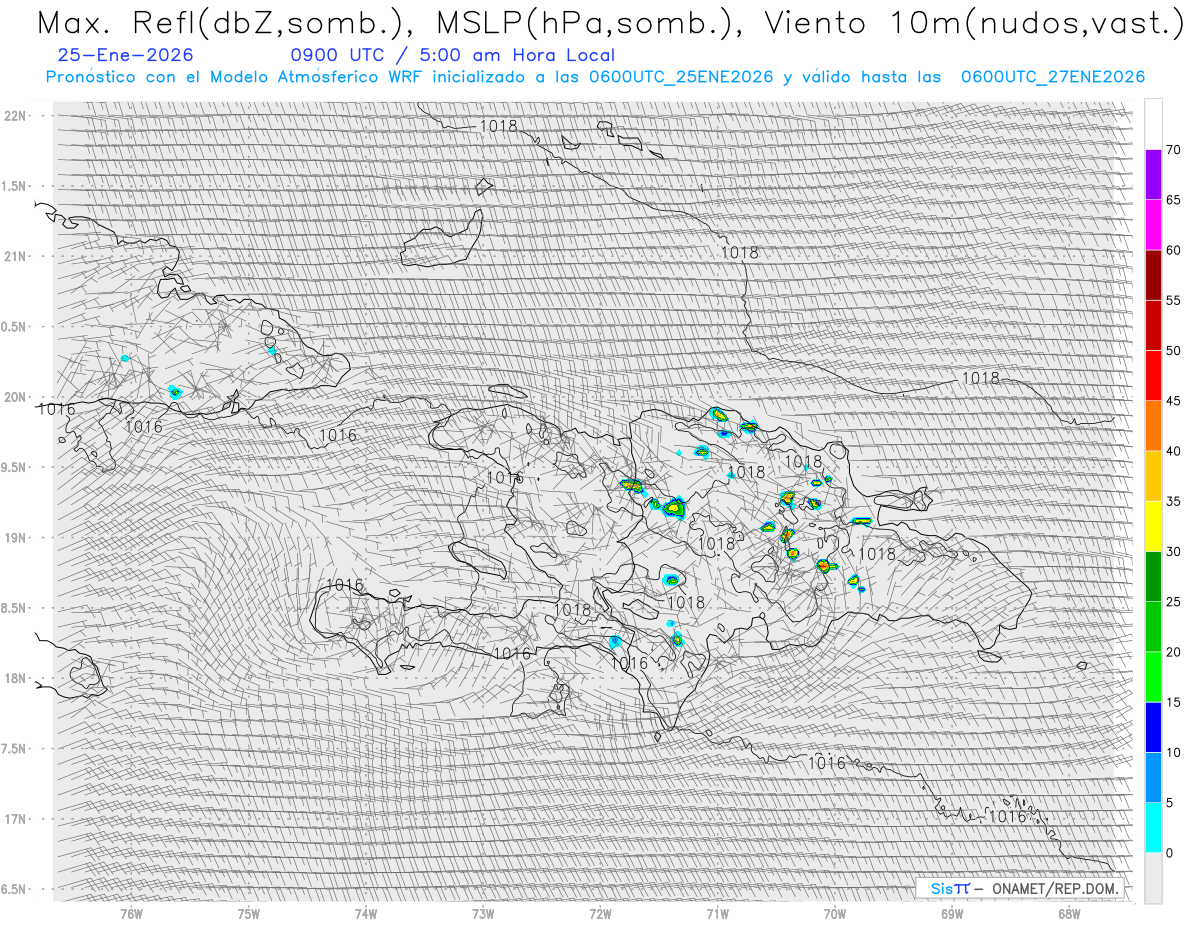
Task: Pick the light blue 5-10 dBZ swatch
Action: pos(1153,777)
